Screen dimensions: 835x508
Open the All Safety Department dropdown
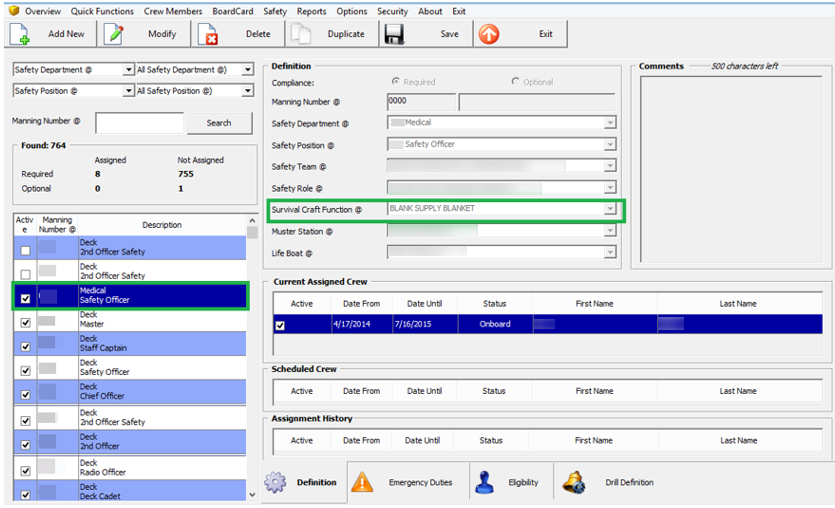248,70
